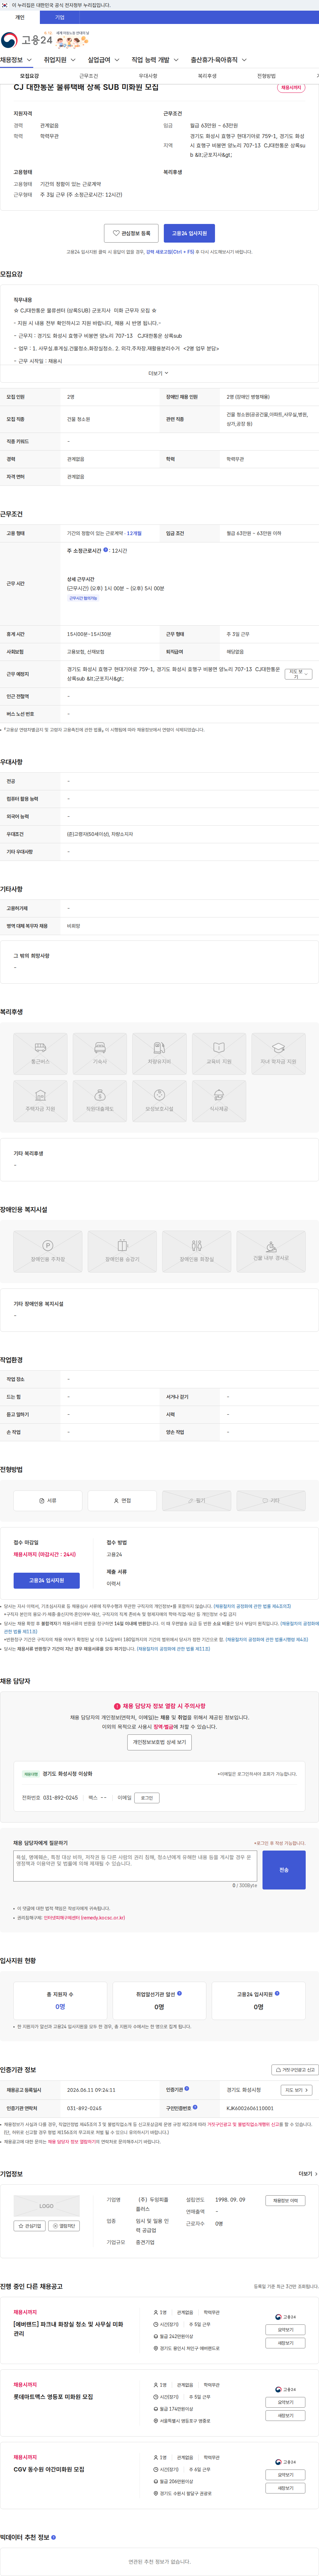This screenshot has height=2576, width=319.
Task: Select the 기업 member tab
Action: [60, 17]
